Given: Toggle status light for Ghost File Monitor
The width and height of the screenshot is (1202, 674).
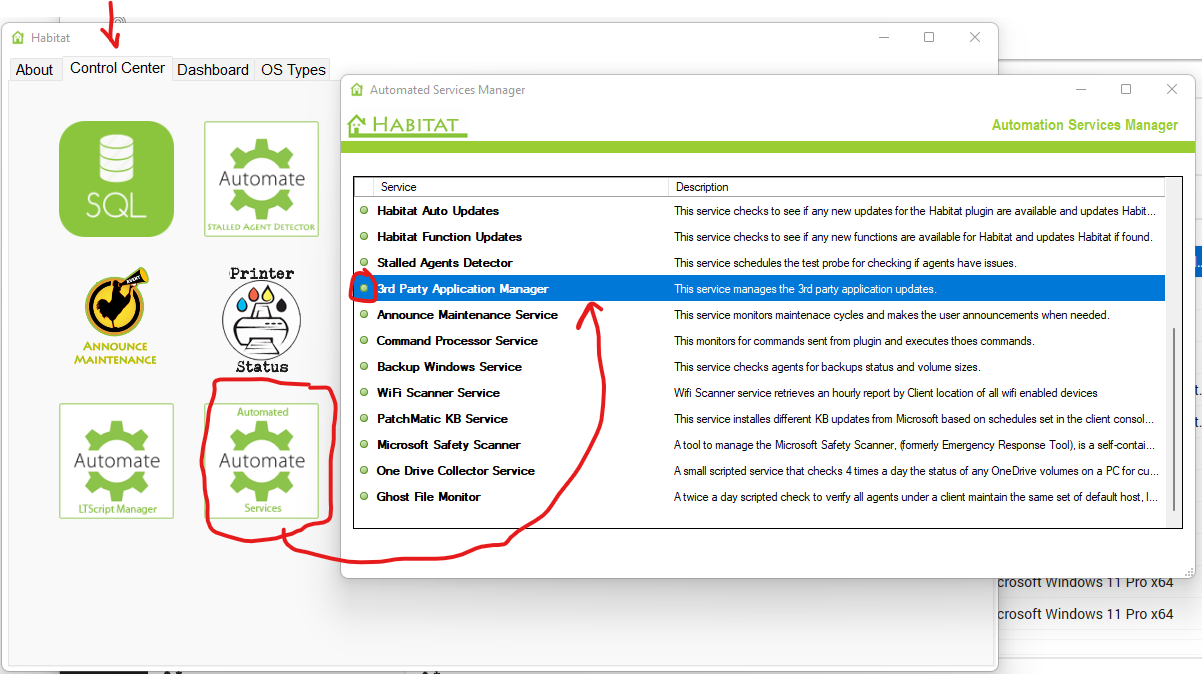Looking at the screenshot, I should coord(364,496).
